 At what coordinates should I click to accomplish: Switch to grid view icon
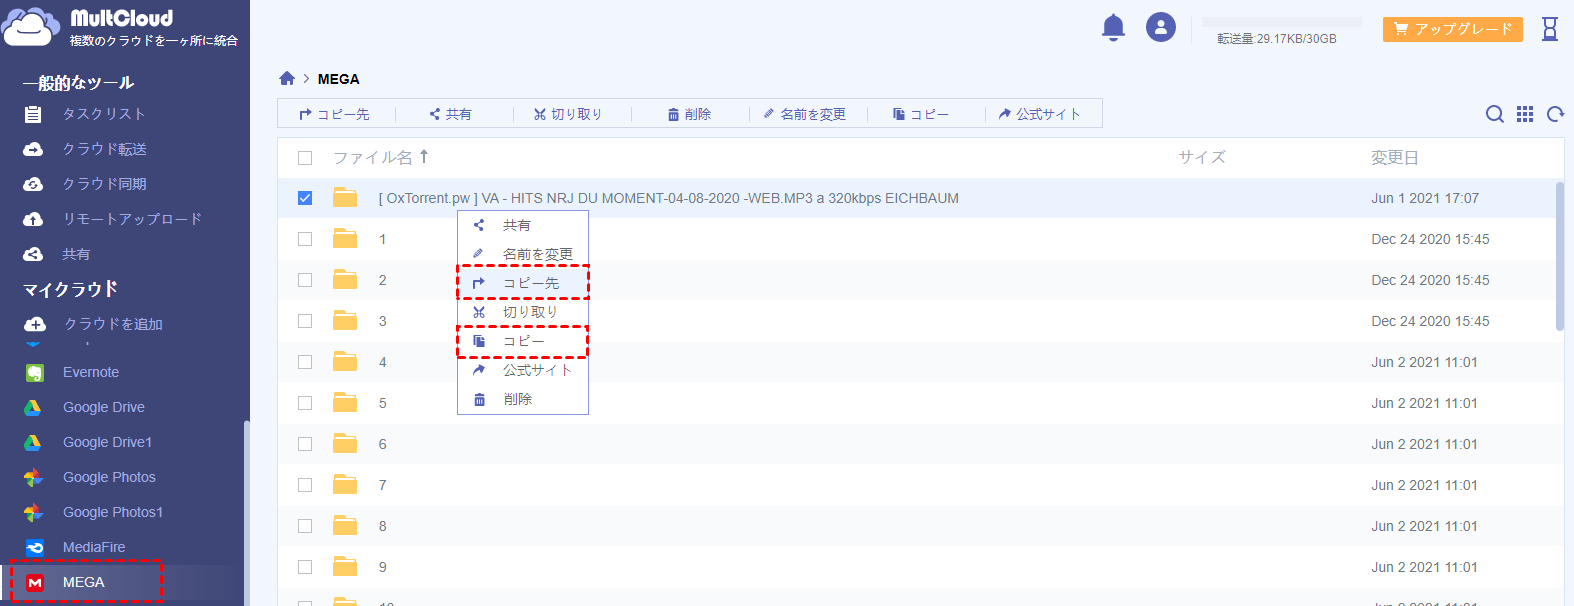tap(1525, 114)
